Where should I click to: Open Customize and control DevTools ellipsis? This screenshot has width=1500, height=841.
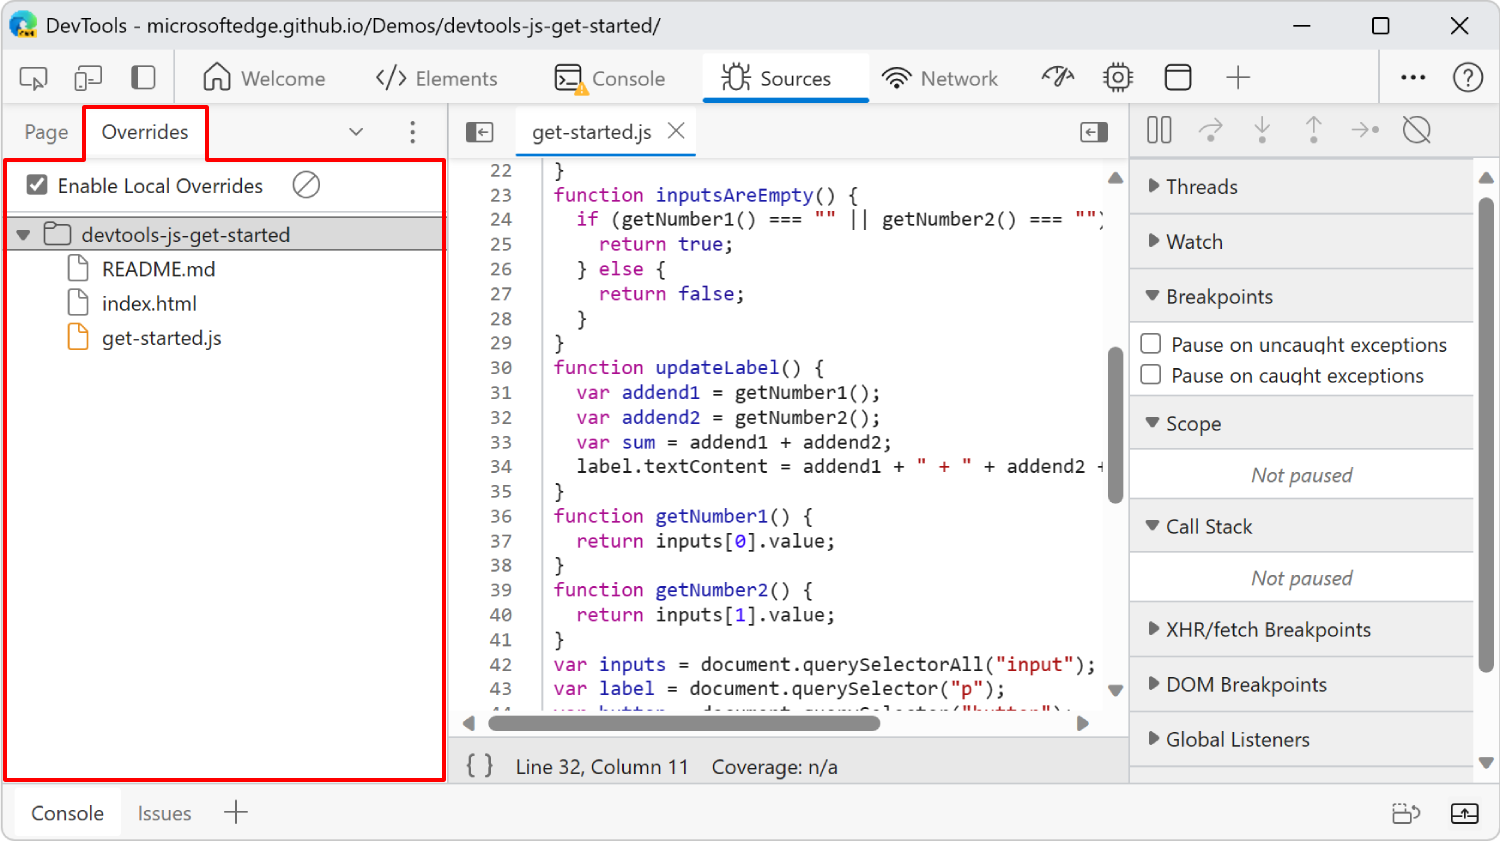click(1413, 77)
